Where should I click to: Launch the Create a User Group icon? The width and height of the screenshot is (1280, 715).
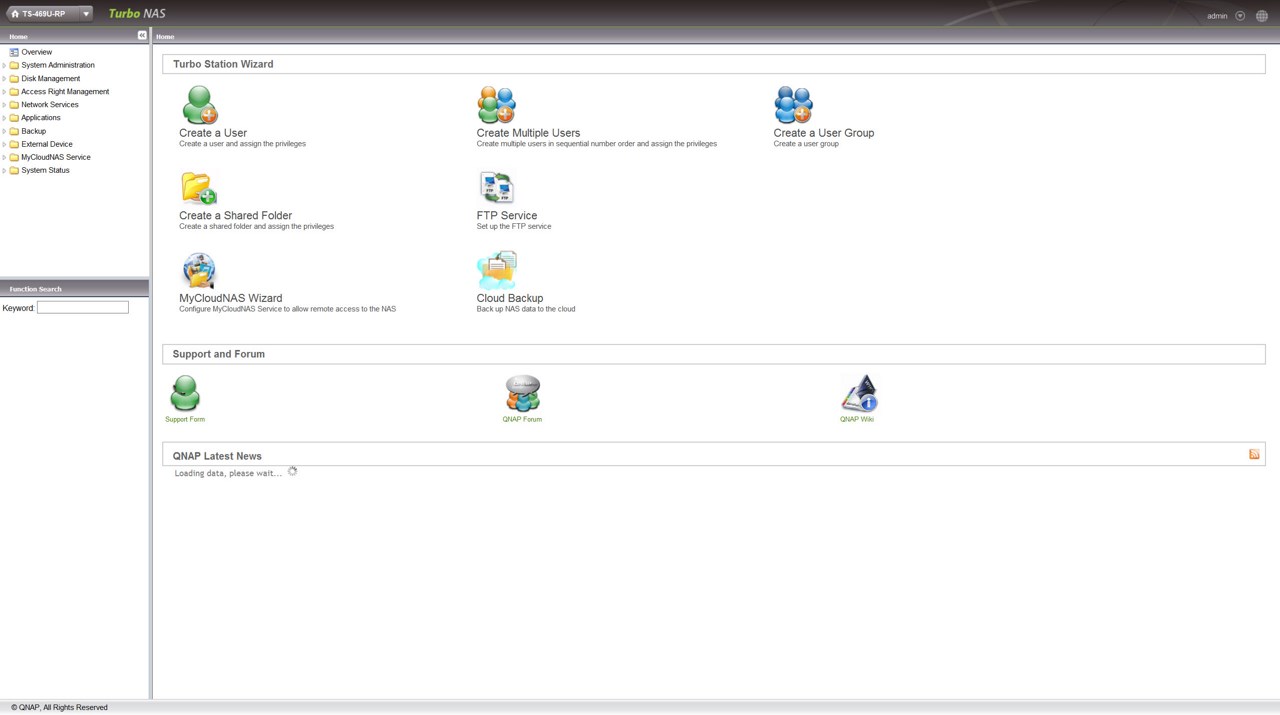(793, 105)
